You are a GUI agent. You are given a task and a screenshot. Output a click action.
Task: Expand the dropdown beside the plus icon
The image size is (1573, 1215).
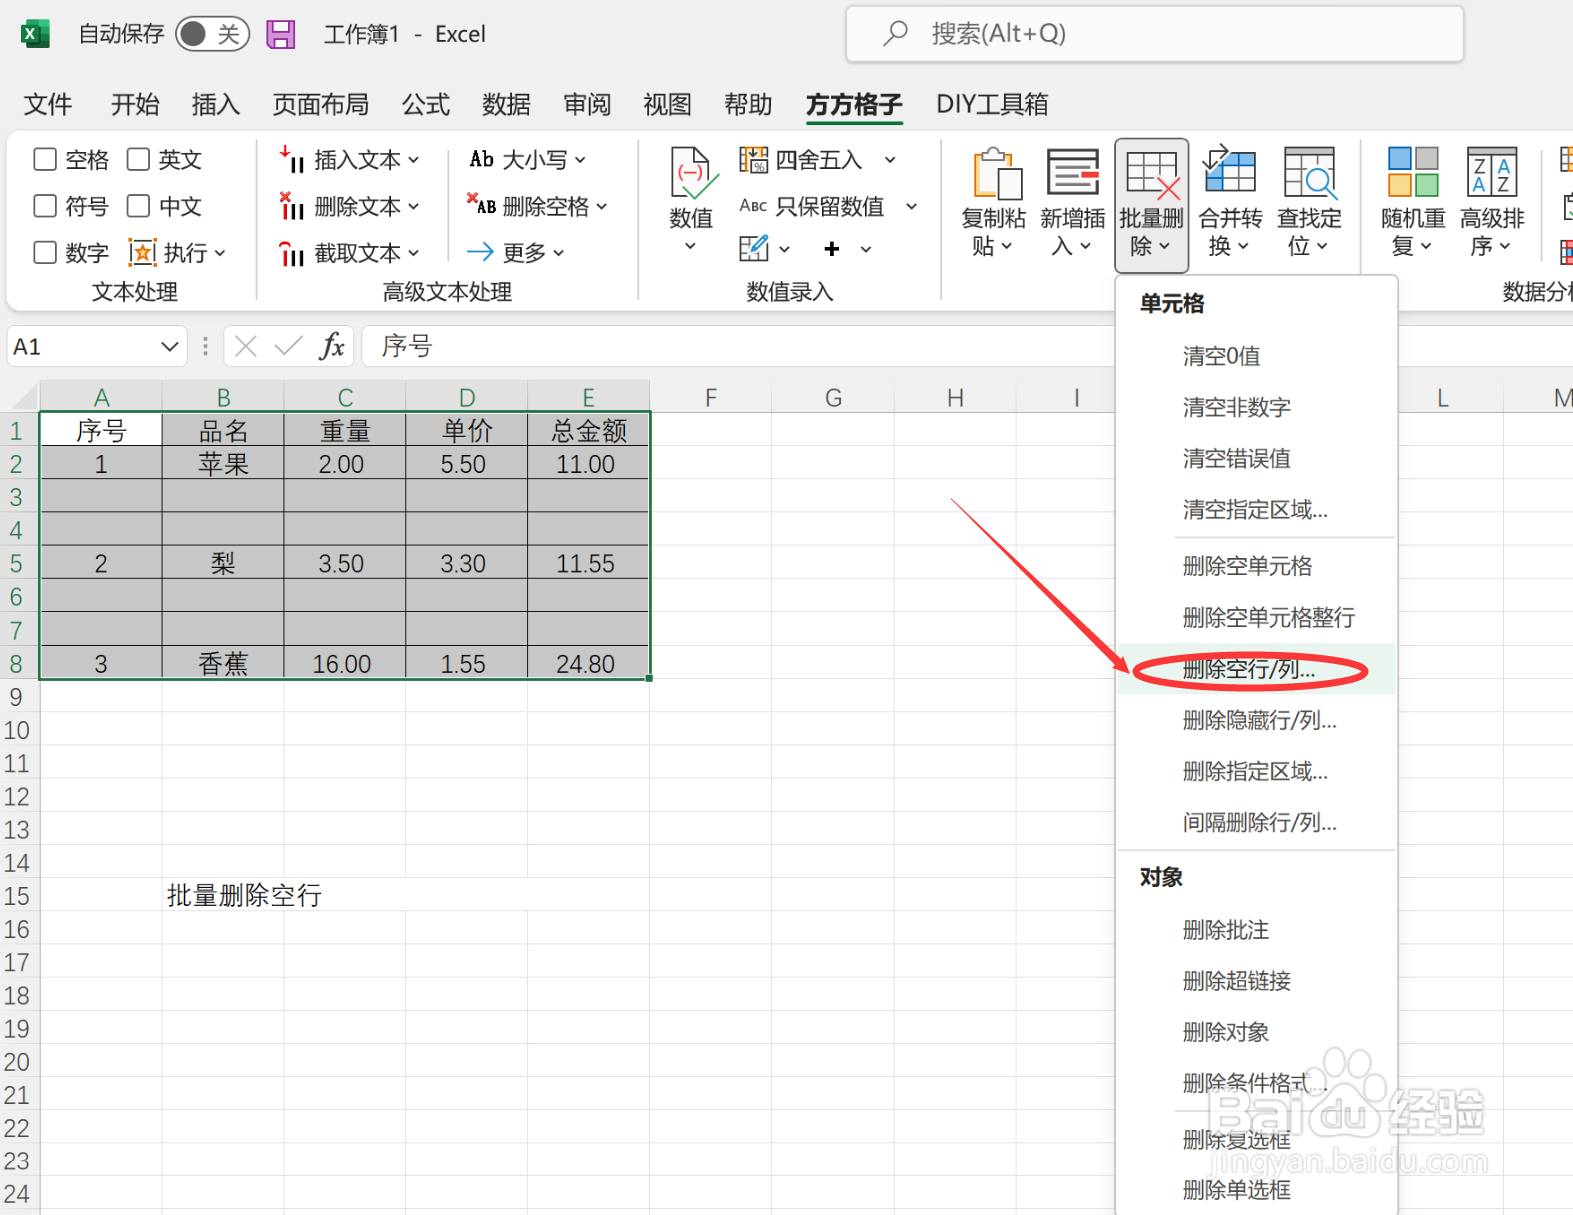[x=866, y=249]
